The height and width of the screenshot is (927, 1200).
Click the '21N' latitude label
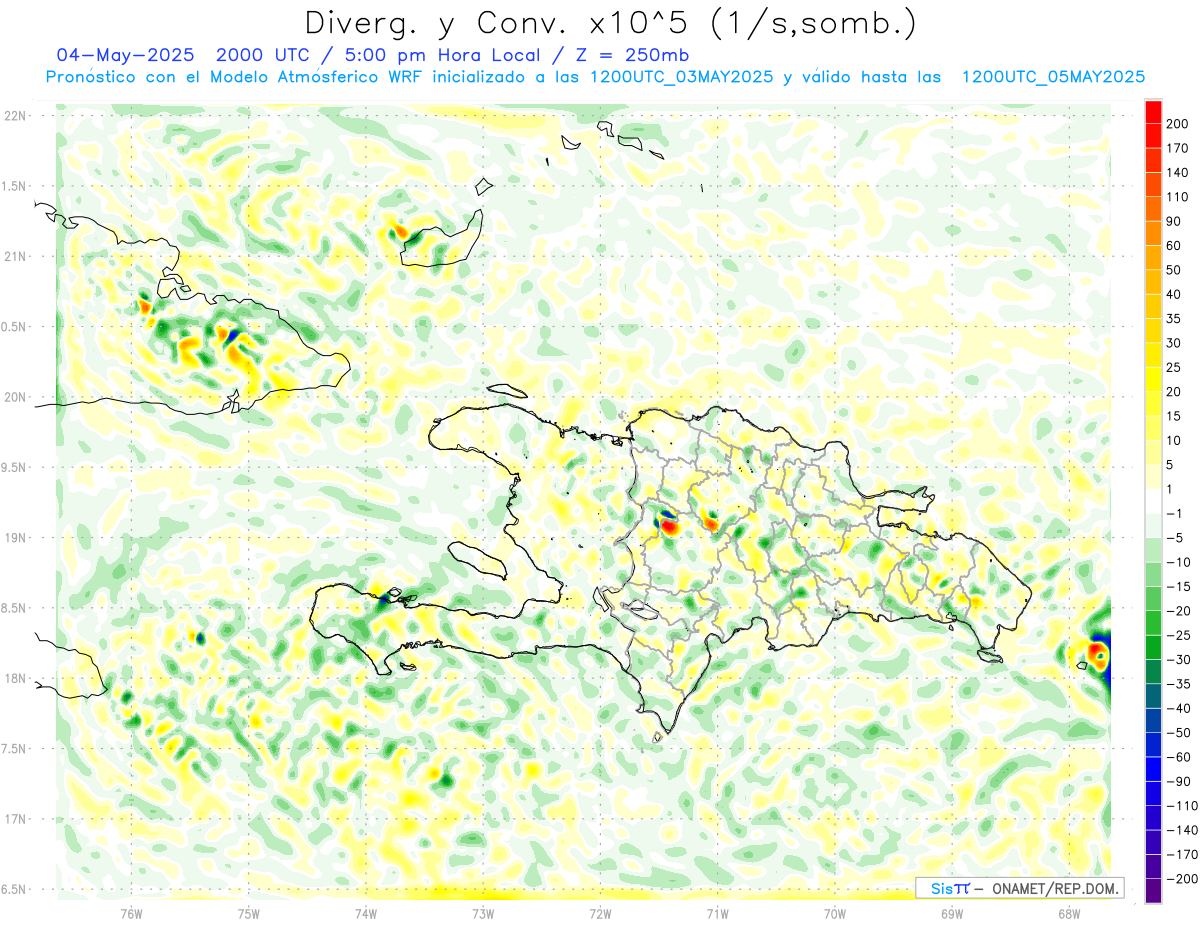pos(15,256)
